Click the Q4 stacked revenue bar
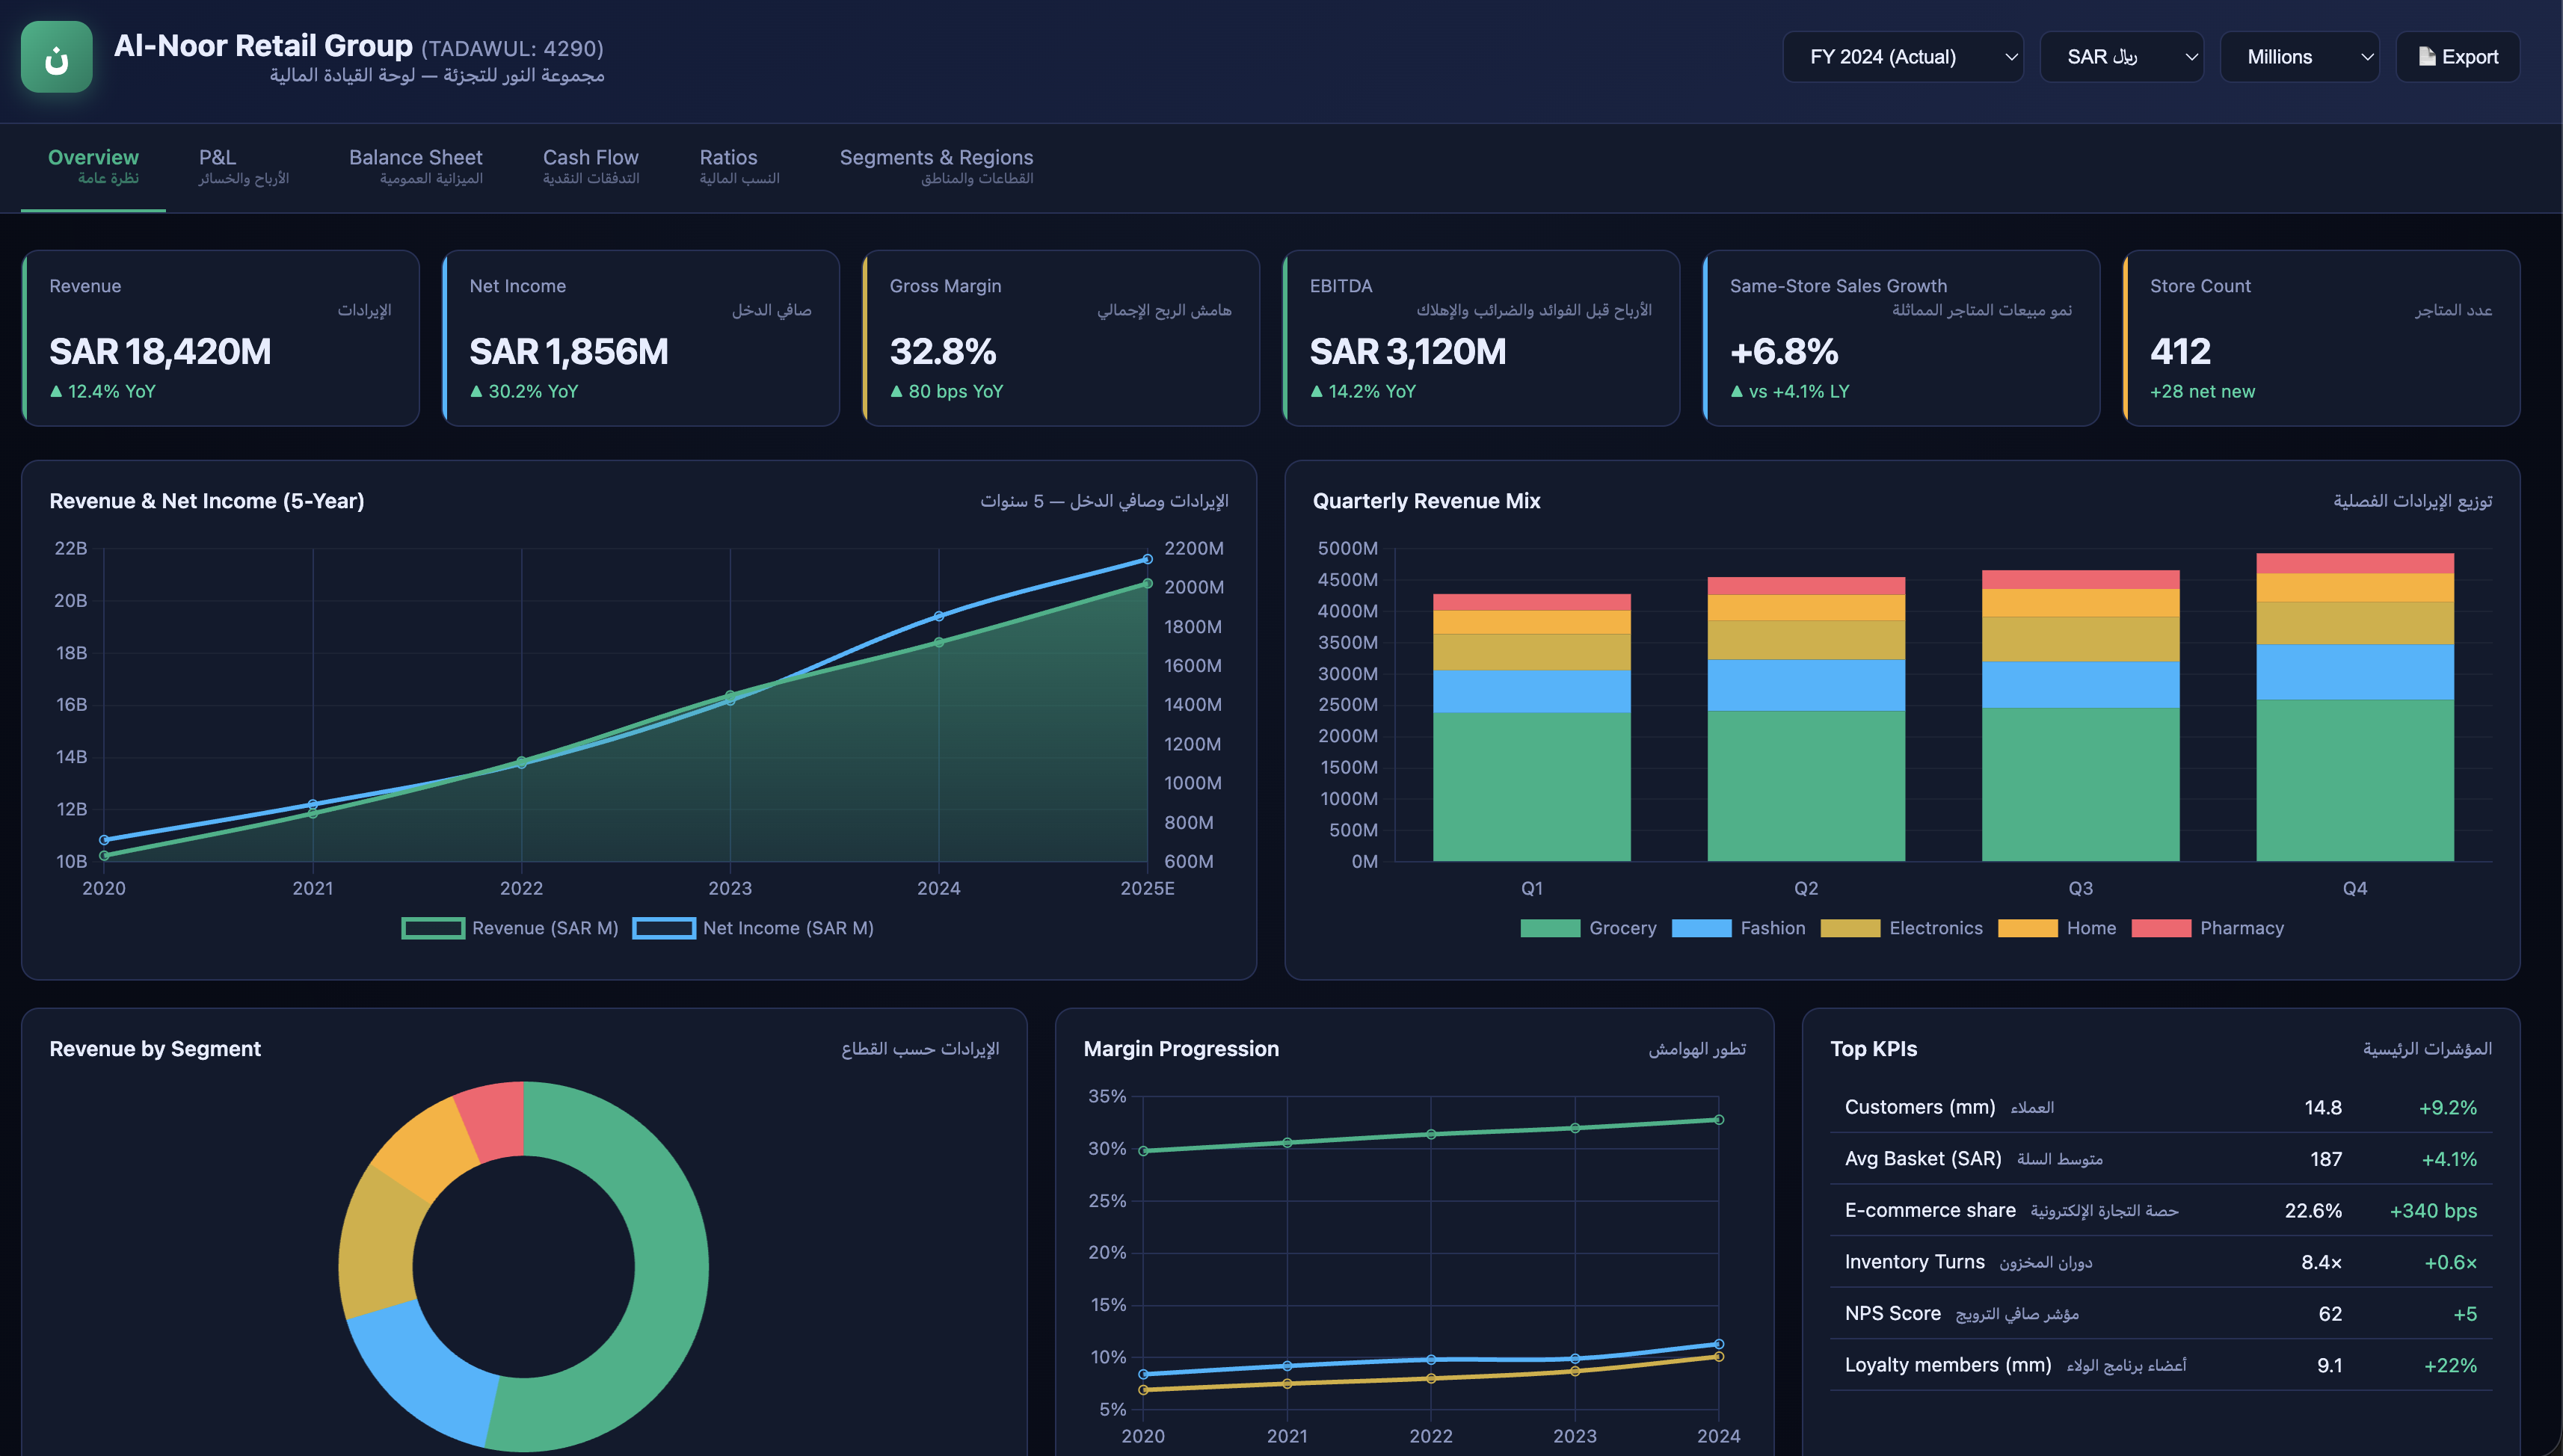This screenshot has height=1456, width=2563. coord(2355,707)
